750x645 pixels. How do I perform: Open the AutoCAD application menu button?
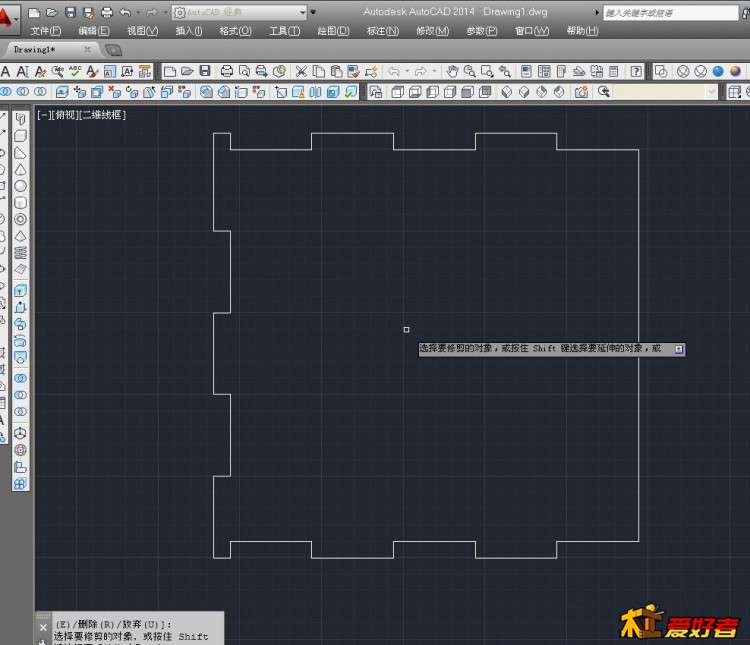tap(8, 19)
